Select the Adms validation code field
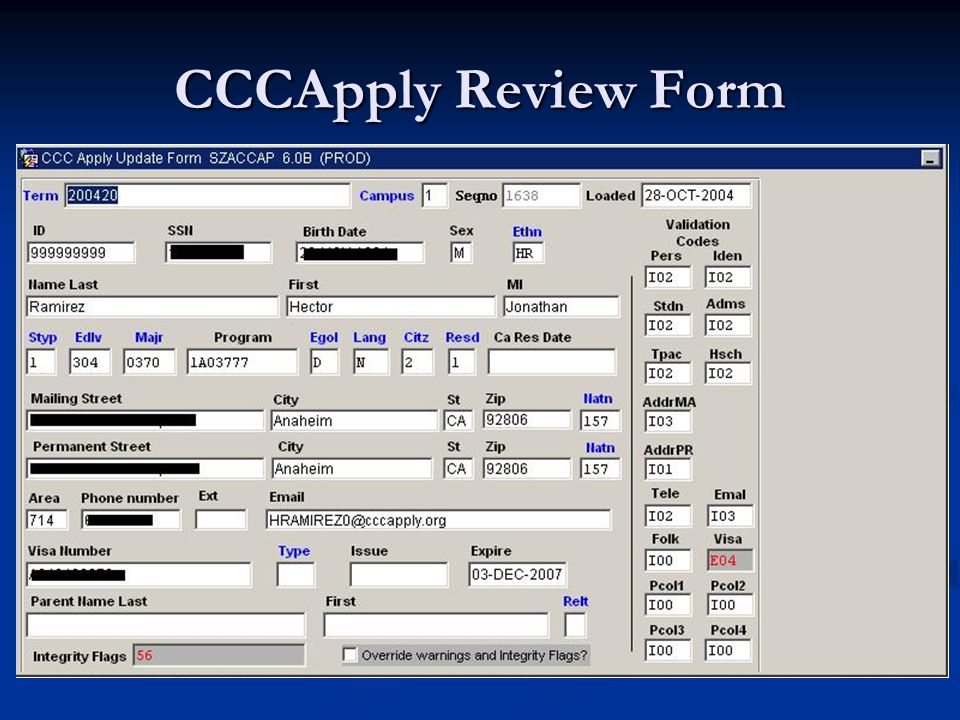Viewport: 960px width, 720px height. (728, 325)
